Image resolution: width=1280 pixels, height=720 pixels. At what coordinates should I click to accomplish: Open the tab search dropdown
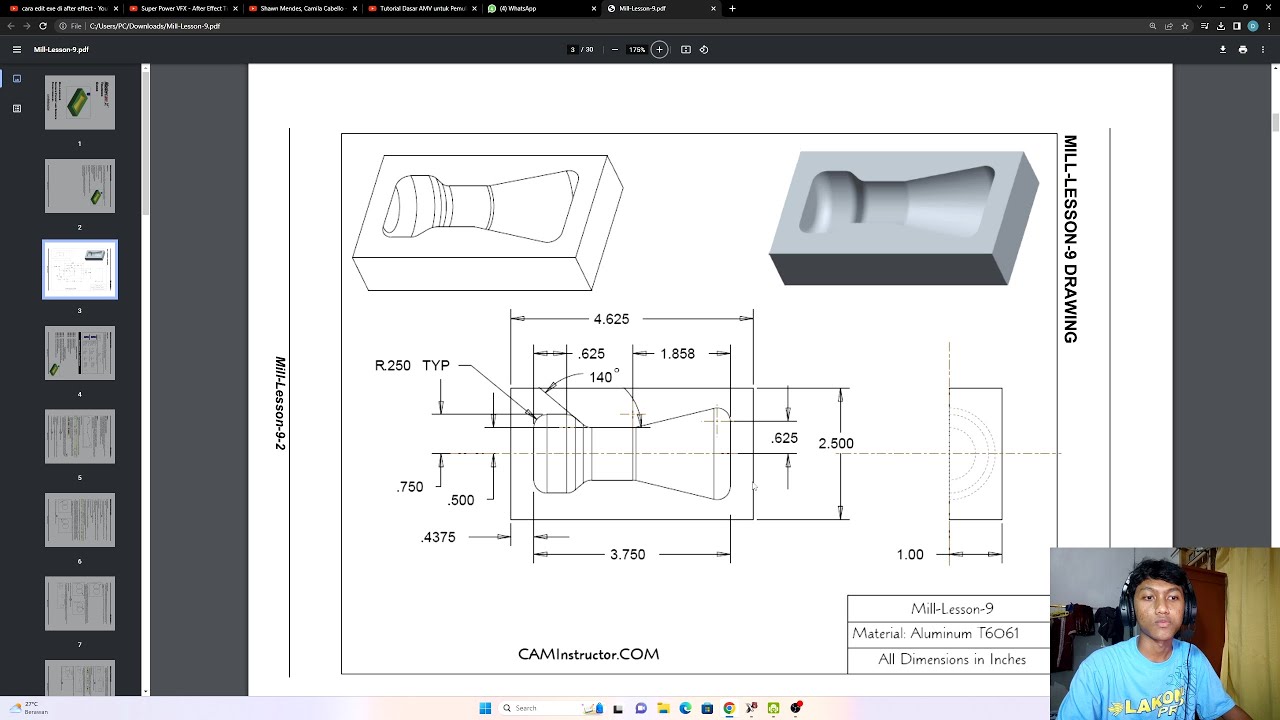(1199, 8)
